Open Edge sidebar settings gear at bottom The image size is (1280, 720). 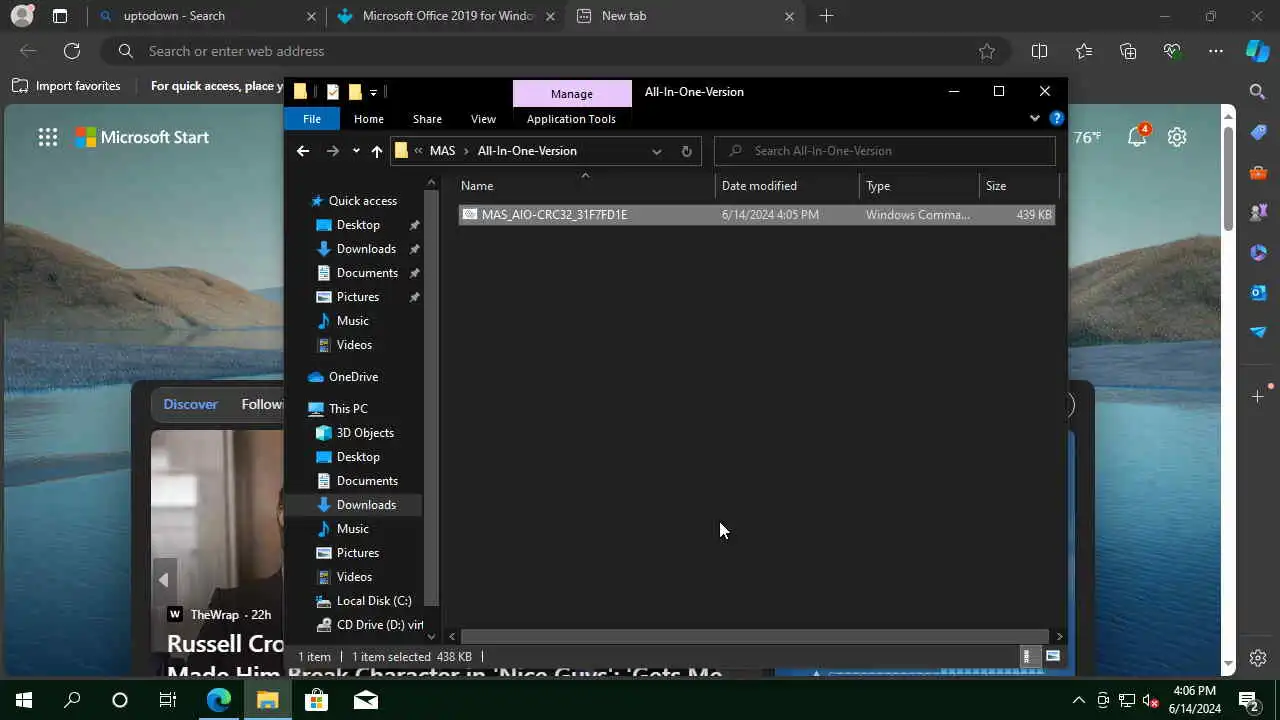[1258, 658]
